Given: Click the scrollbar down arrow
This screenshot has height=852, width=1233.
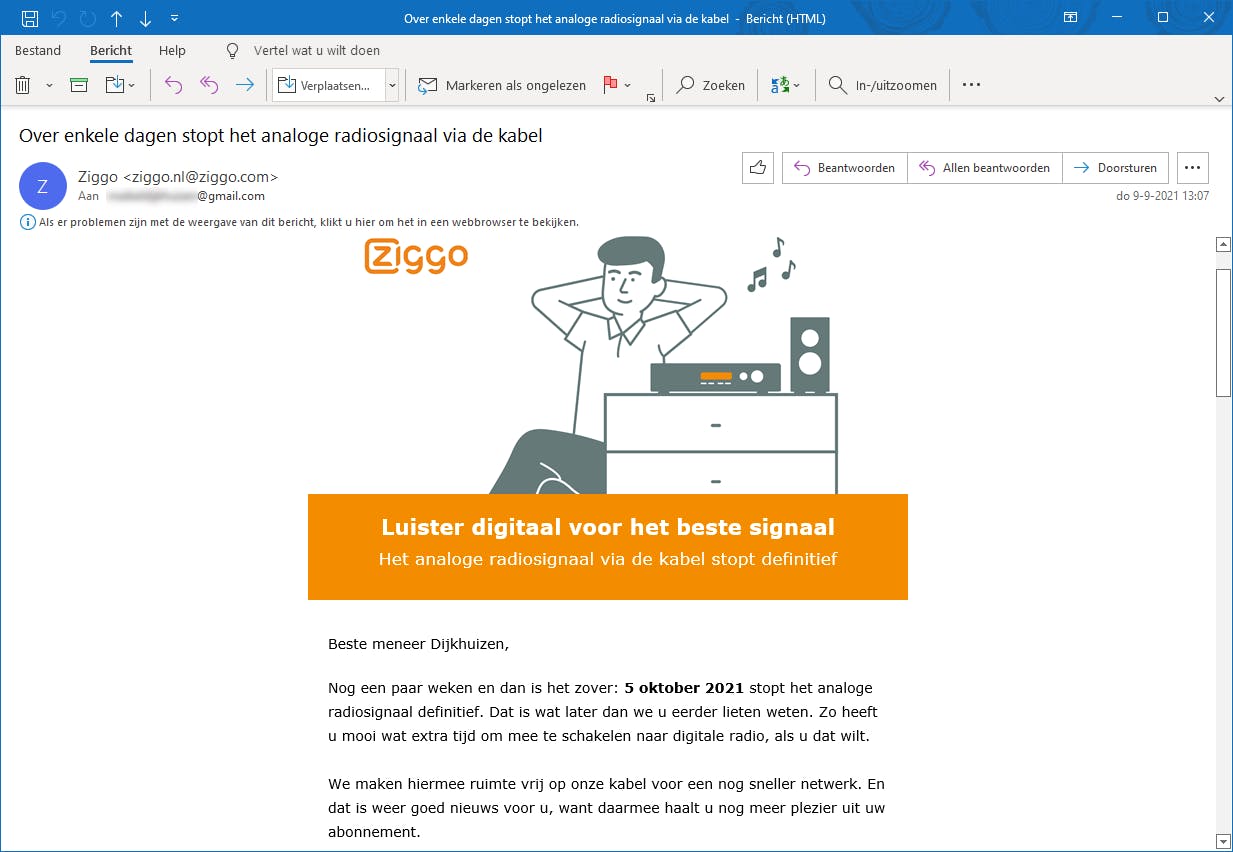Looking at the screenshot, I should (1222, 841).
